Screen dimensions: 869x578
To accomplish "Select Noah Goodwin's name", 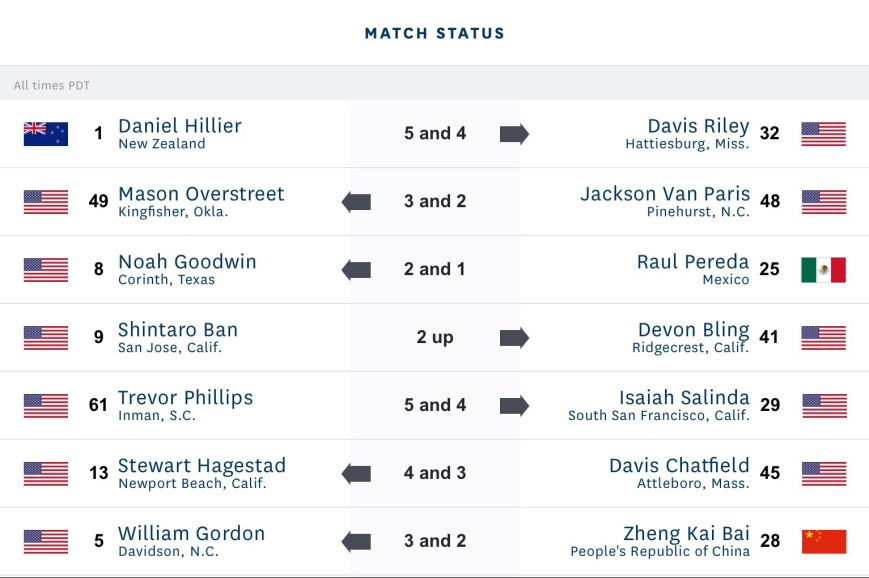I will pyautogui.click(x=187, y=262).
